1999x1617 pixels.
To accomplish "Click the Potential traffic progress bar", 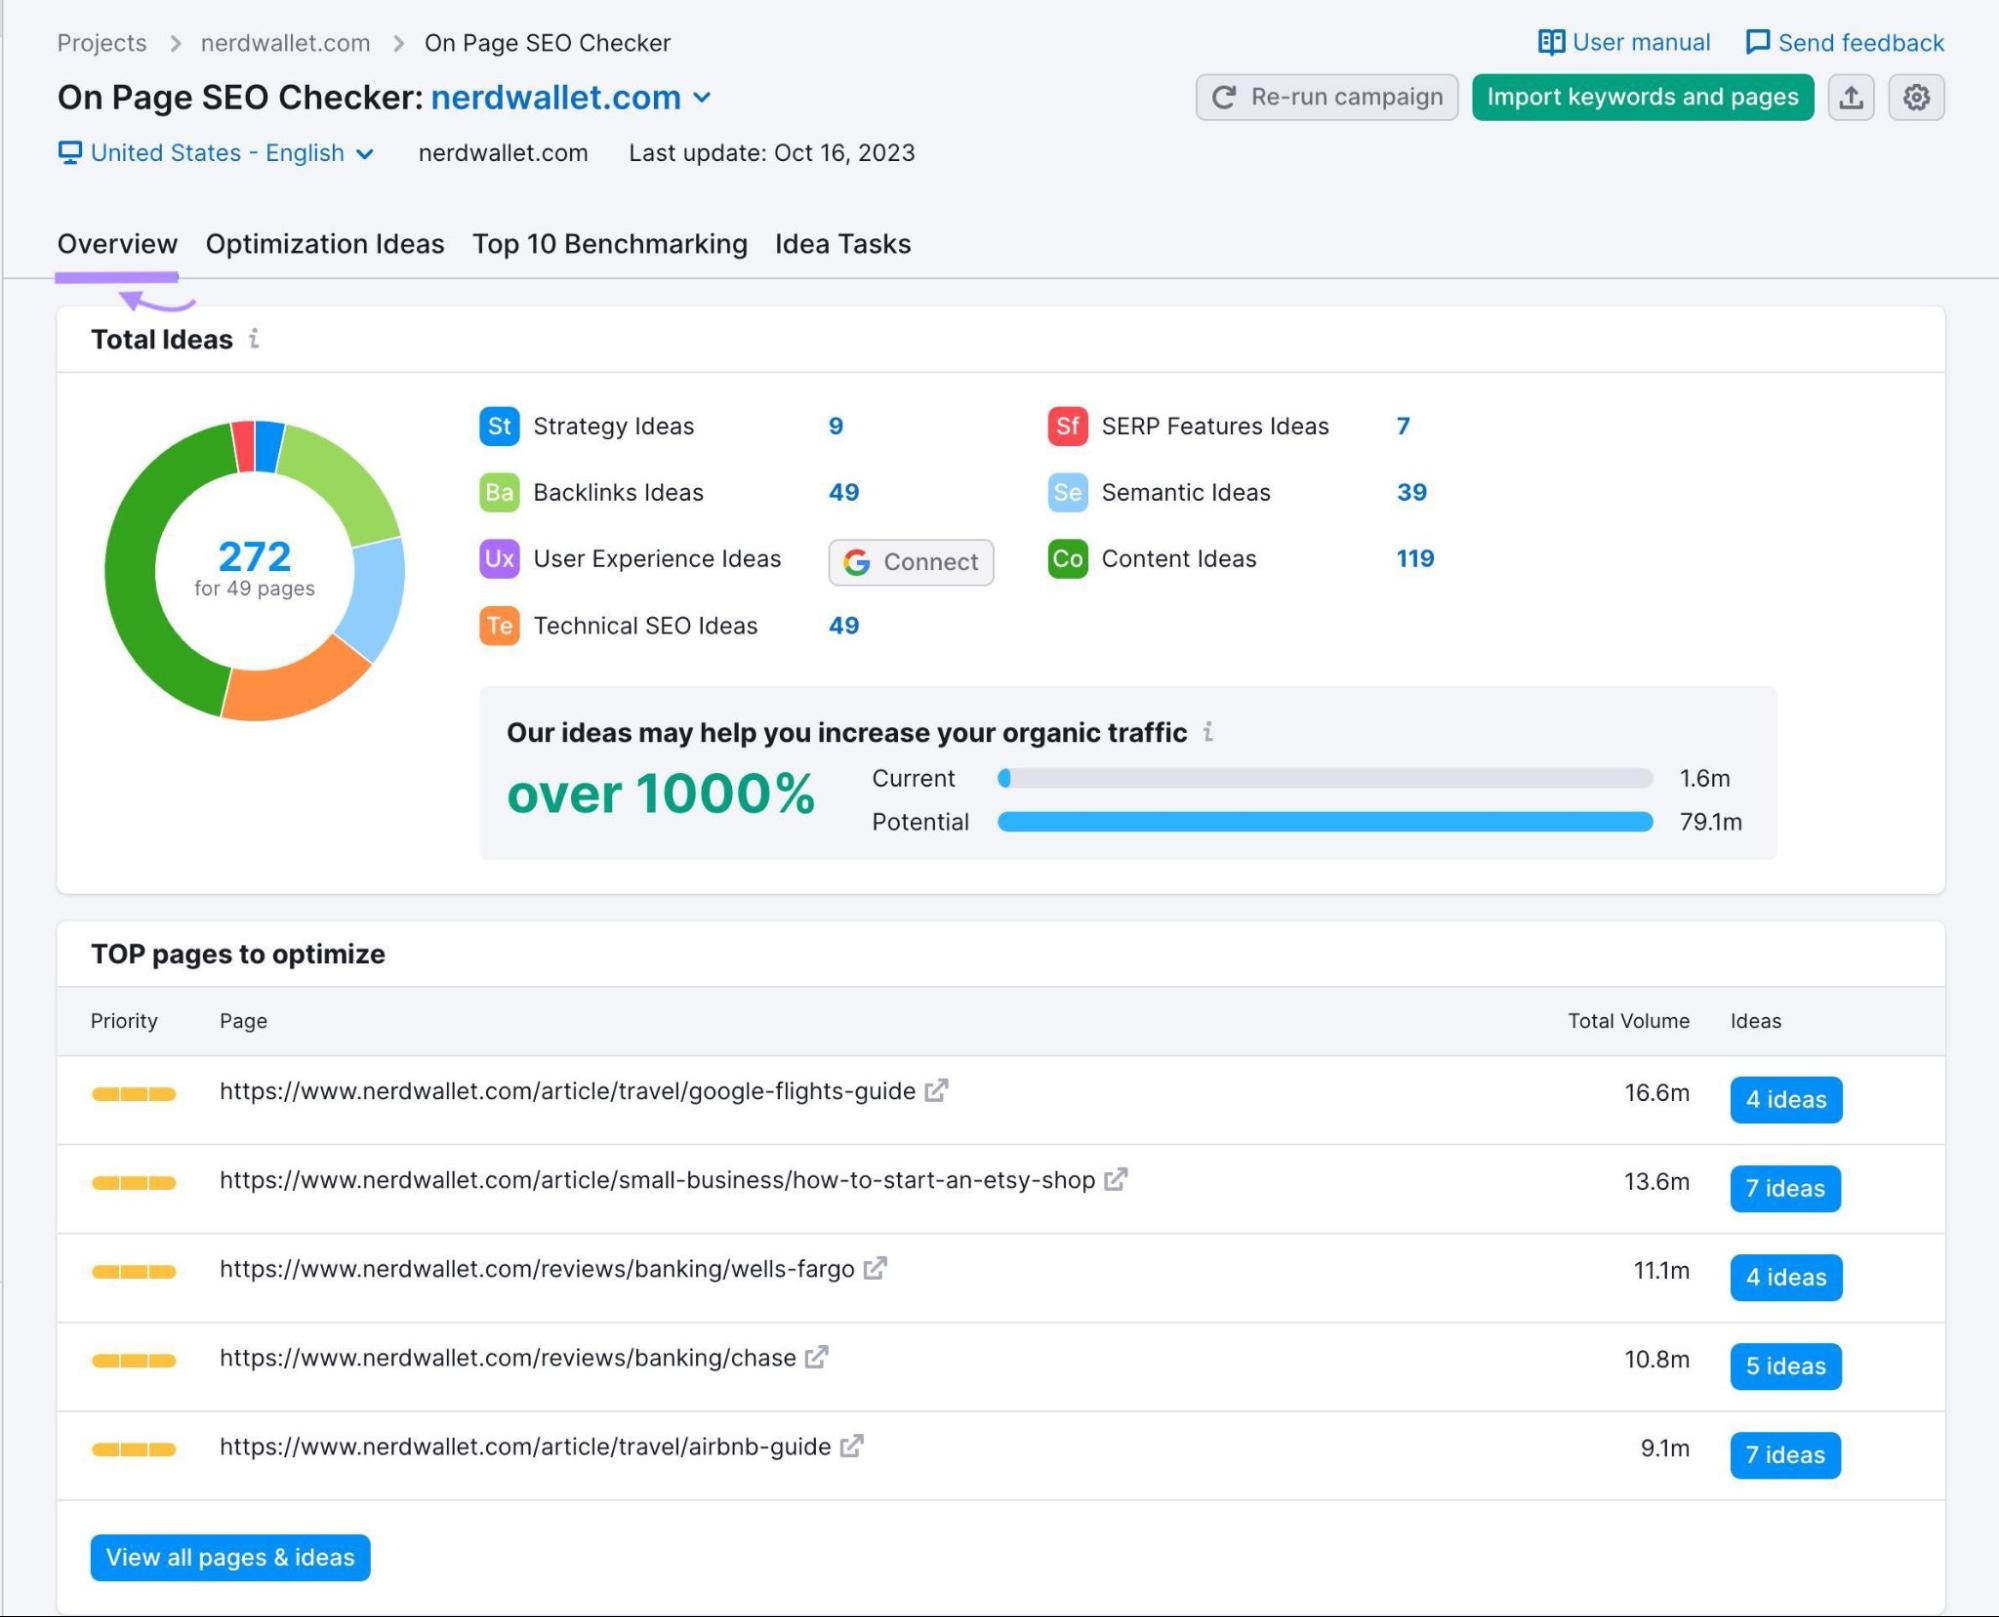I will click(x=1325, y=822).
